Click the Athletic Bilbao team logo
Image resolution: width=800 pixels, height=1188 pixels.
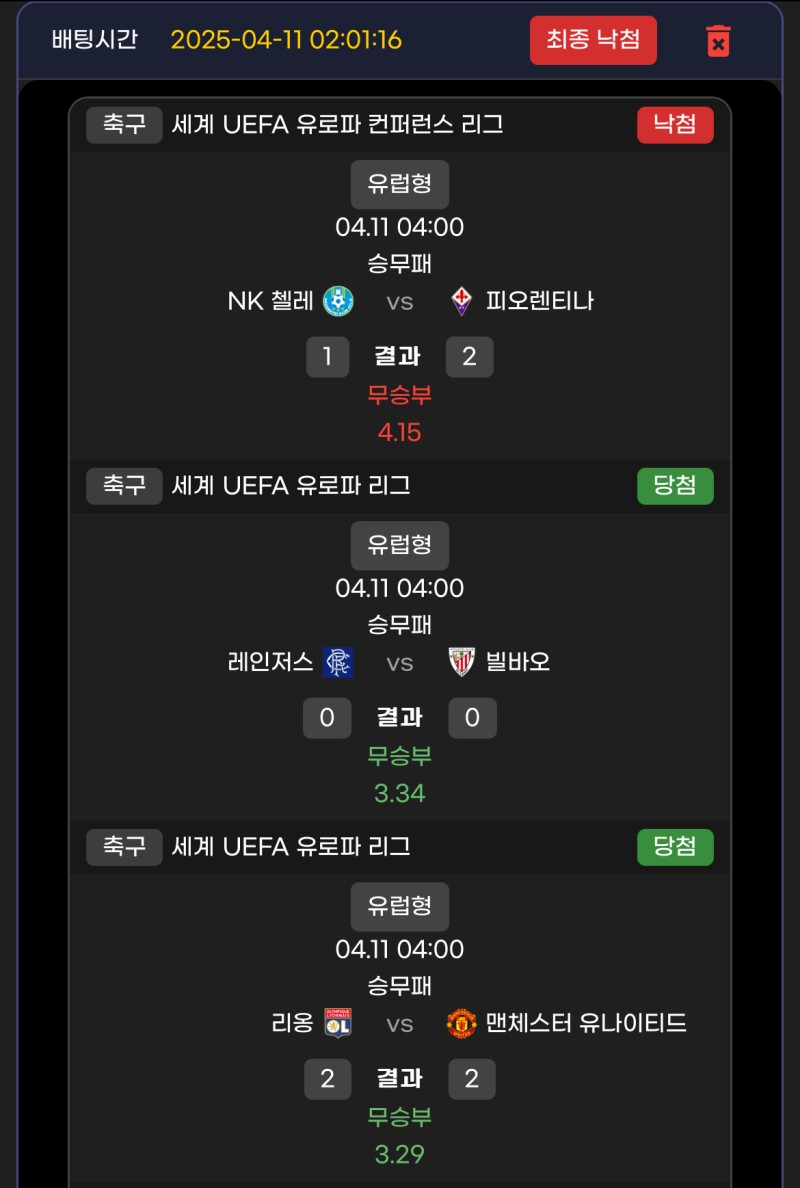(x=461, y=662)
